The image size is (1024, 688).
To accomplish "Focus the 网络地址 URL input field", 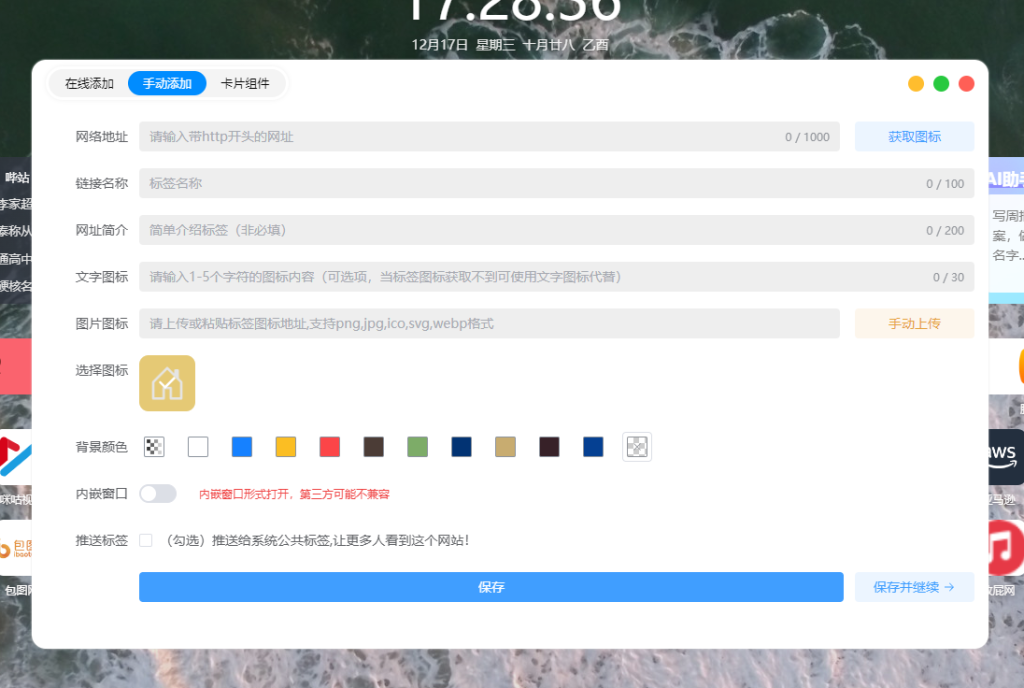I will [460, 137].
